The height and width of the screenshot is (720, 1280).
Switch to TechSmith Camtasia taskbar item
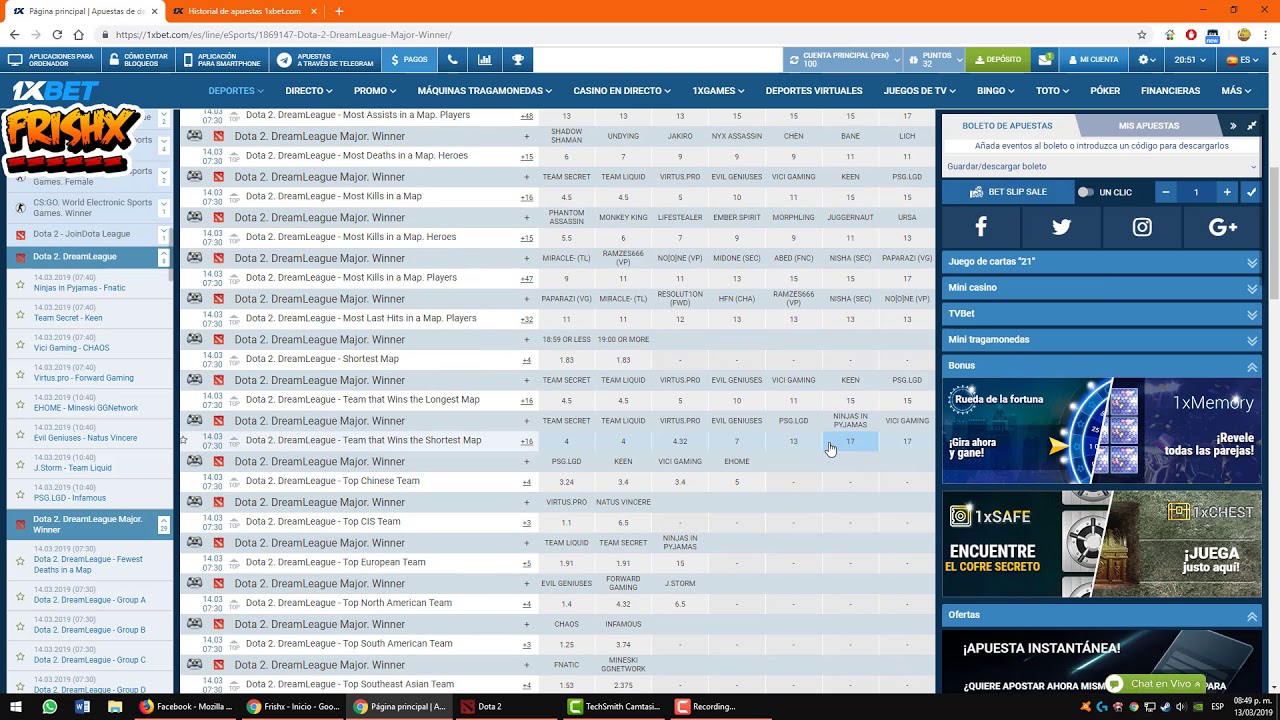(x=613, y=706)
